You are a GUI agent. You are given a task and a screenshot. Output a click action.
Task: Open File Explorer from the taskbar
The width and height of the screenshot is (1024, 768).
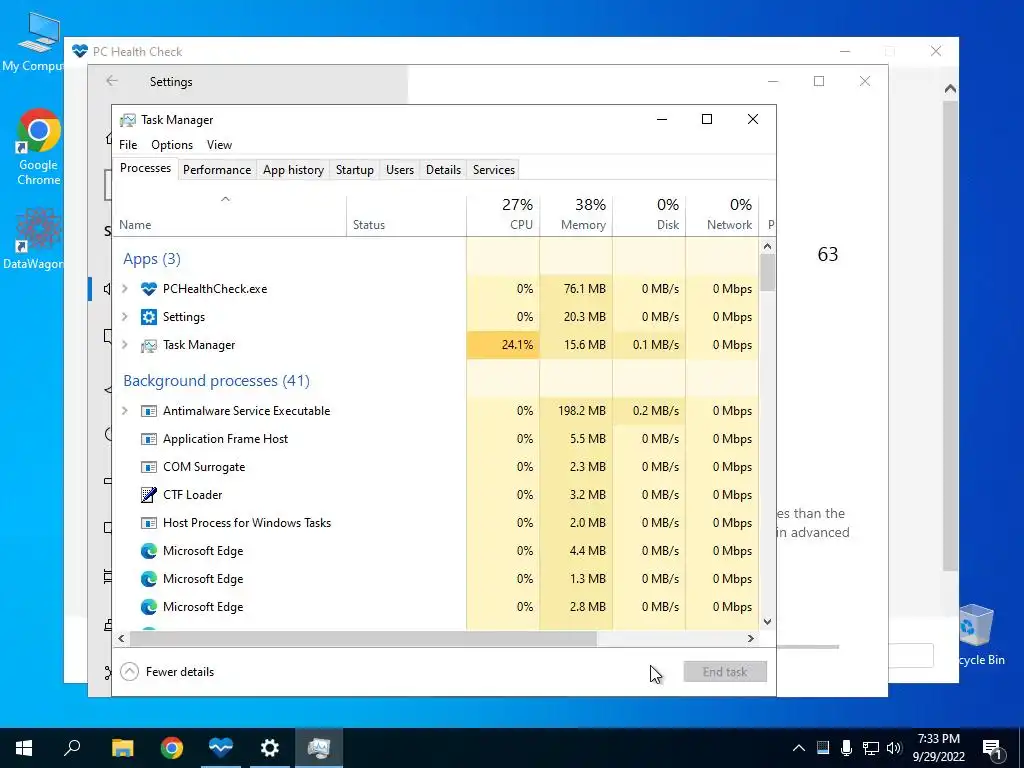[122, 748]
